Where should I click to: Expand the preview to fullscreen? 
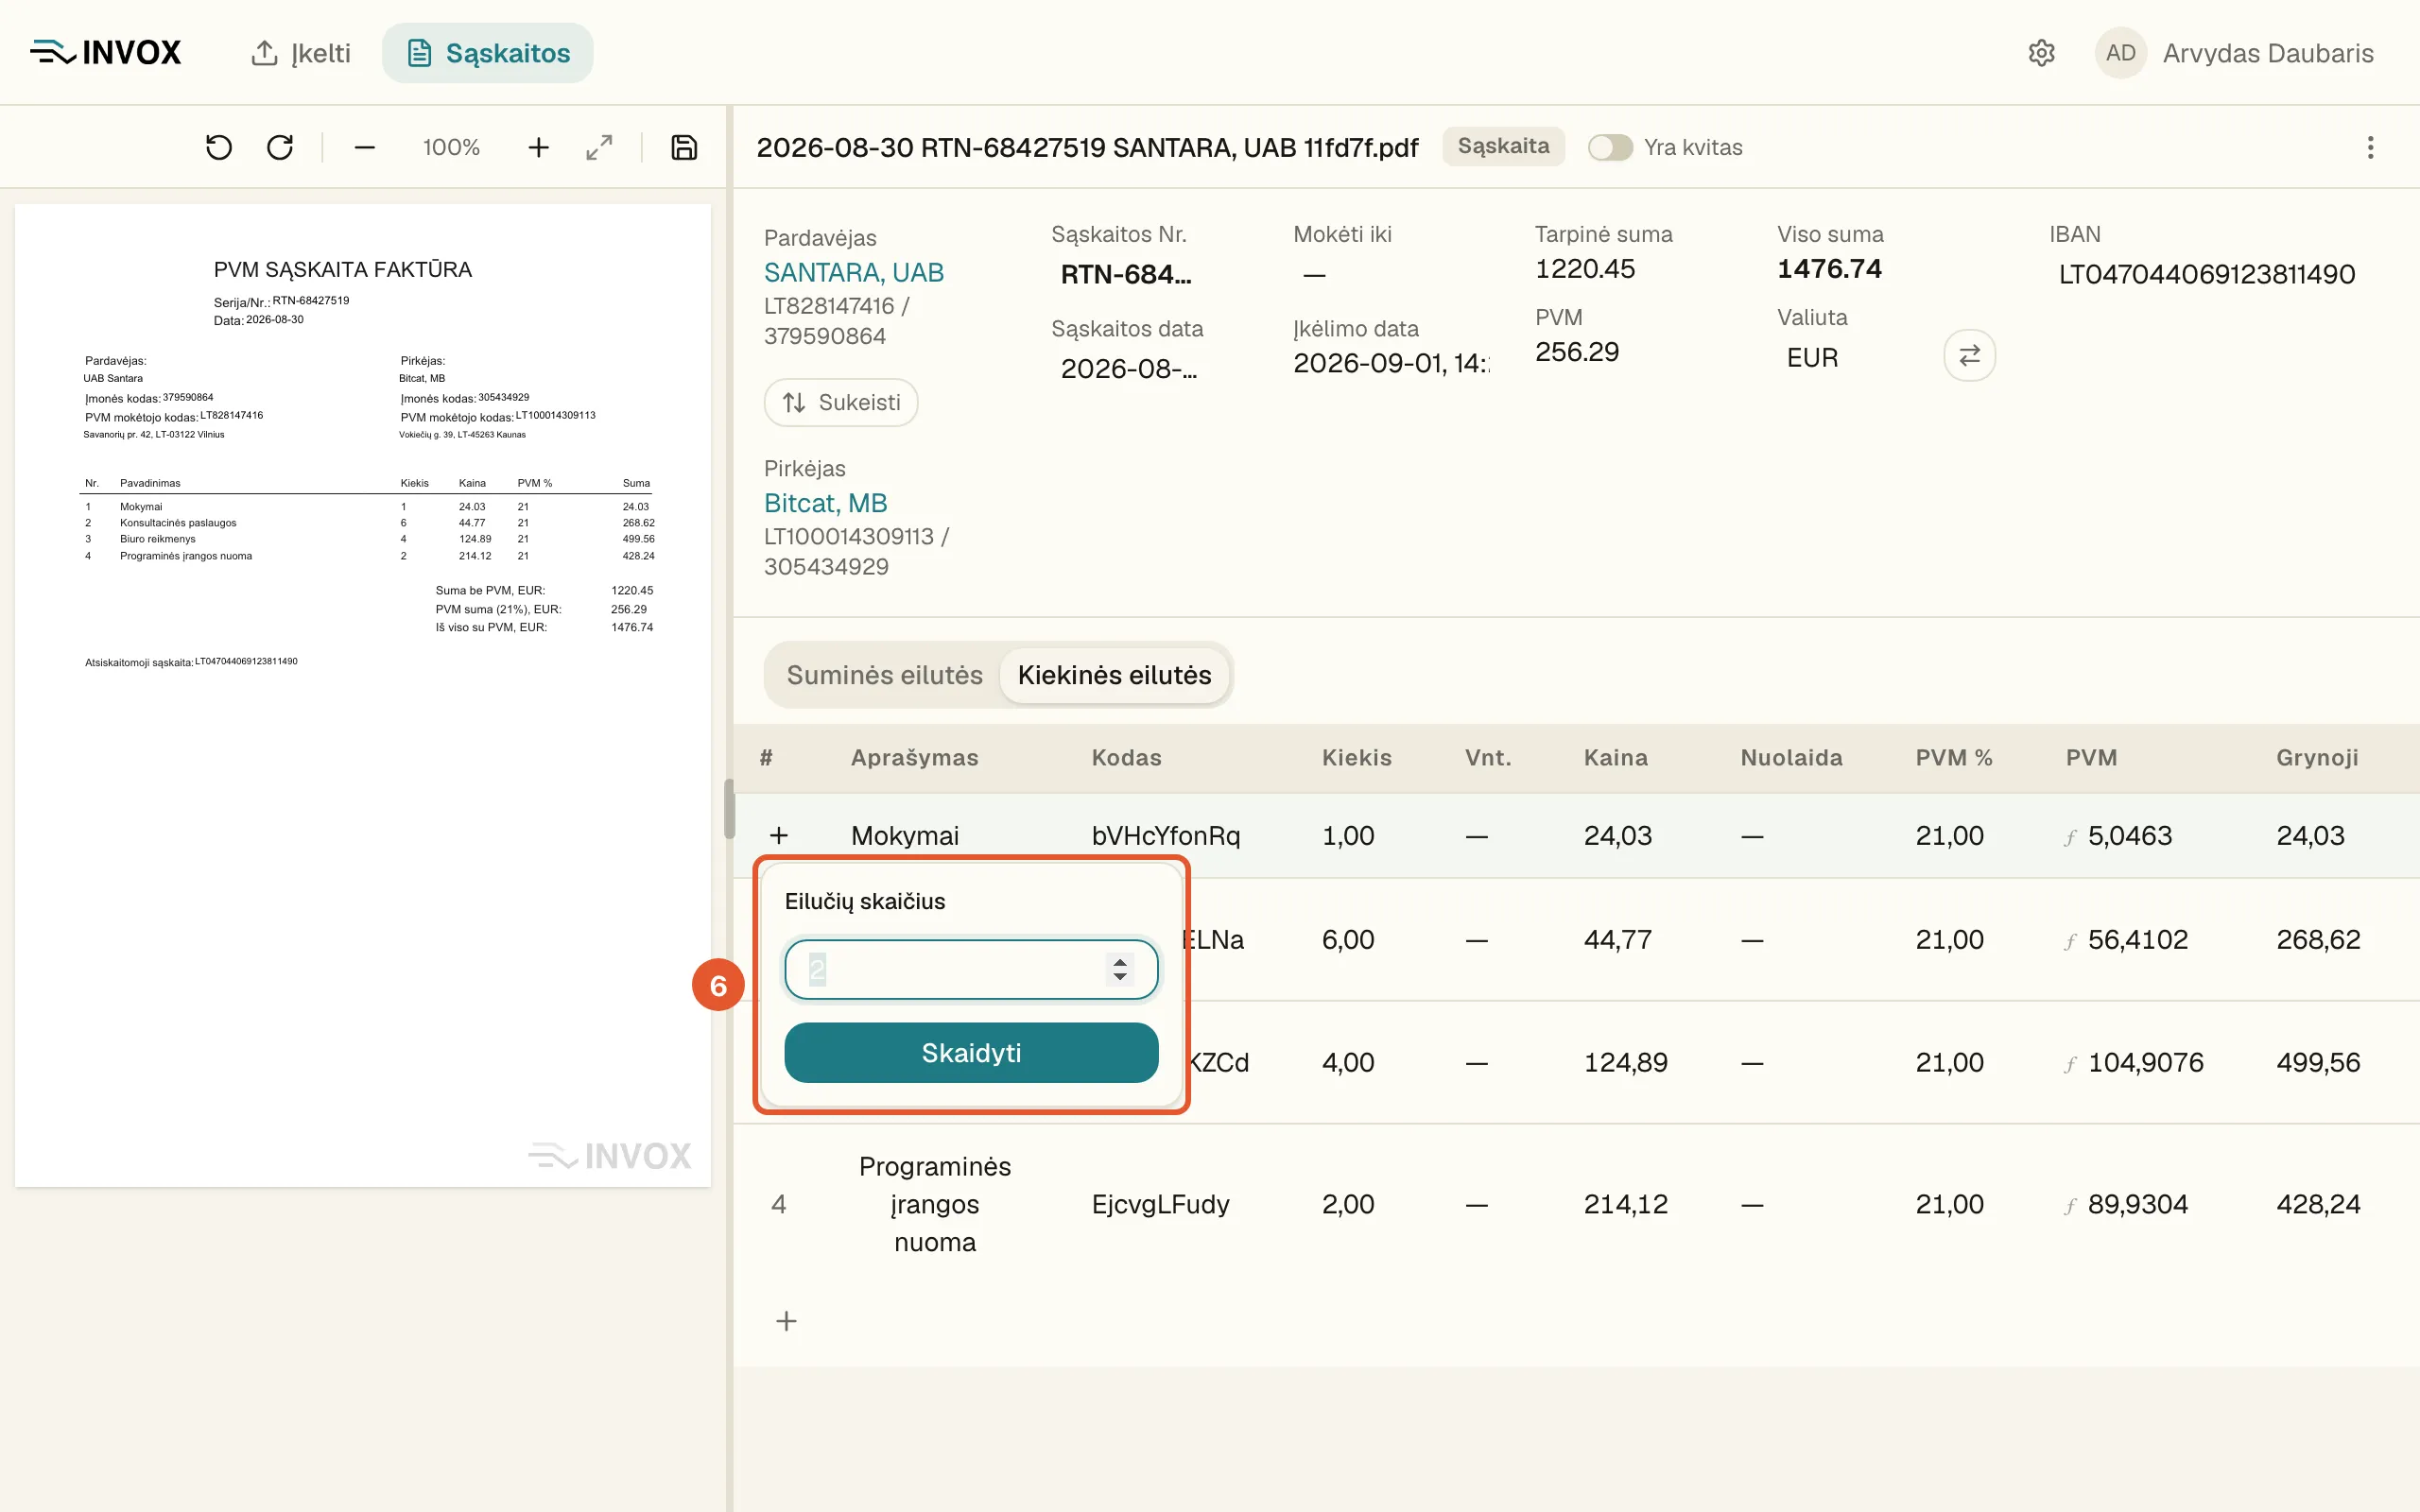coord(599,148)
